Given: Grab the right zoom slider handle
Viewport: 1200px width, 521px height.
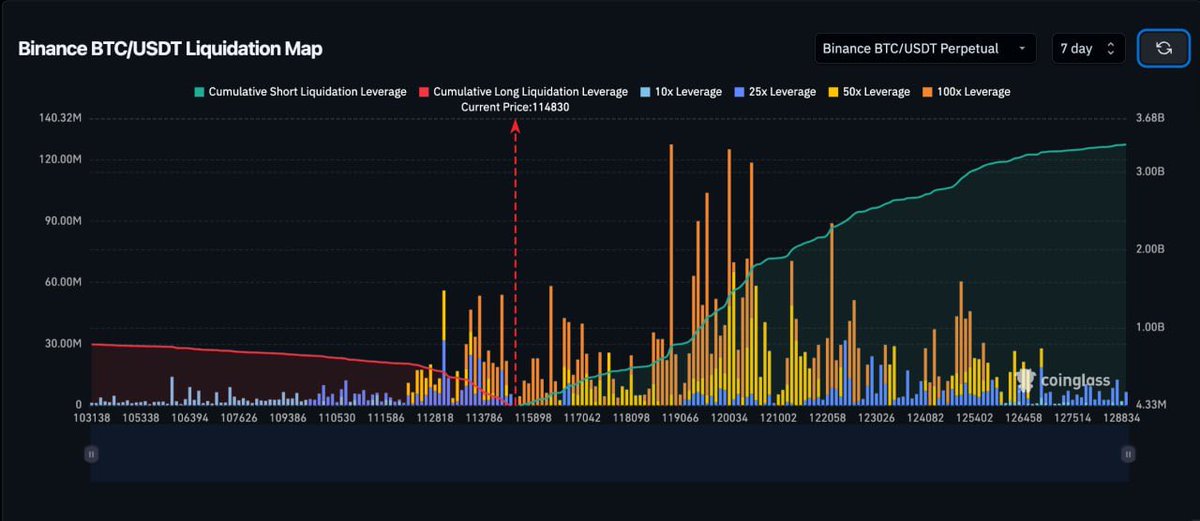Looking at the screenshot, I should [x=1128, y=454].
